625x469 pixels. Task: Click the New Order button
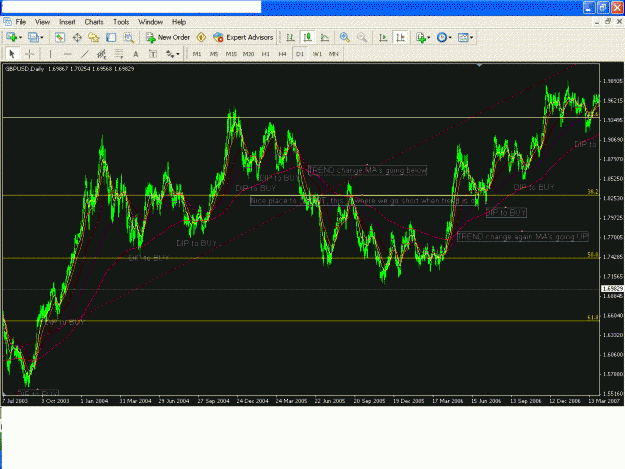pyautogui.click(x=168, y=37)
